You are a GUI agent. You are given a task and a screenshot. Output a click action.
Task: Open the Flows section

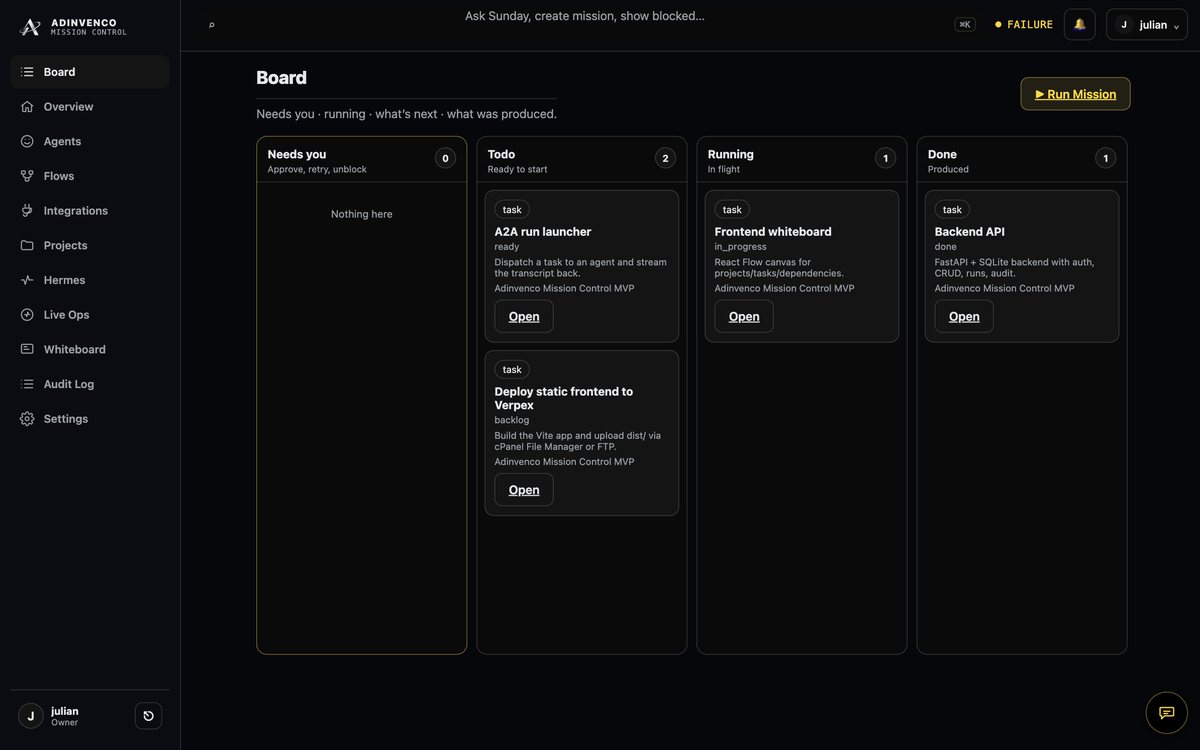(90, 176)
